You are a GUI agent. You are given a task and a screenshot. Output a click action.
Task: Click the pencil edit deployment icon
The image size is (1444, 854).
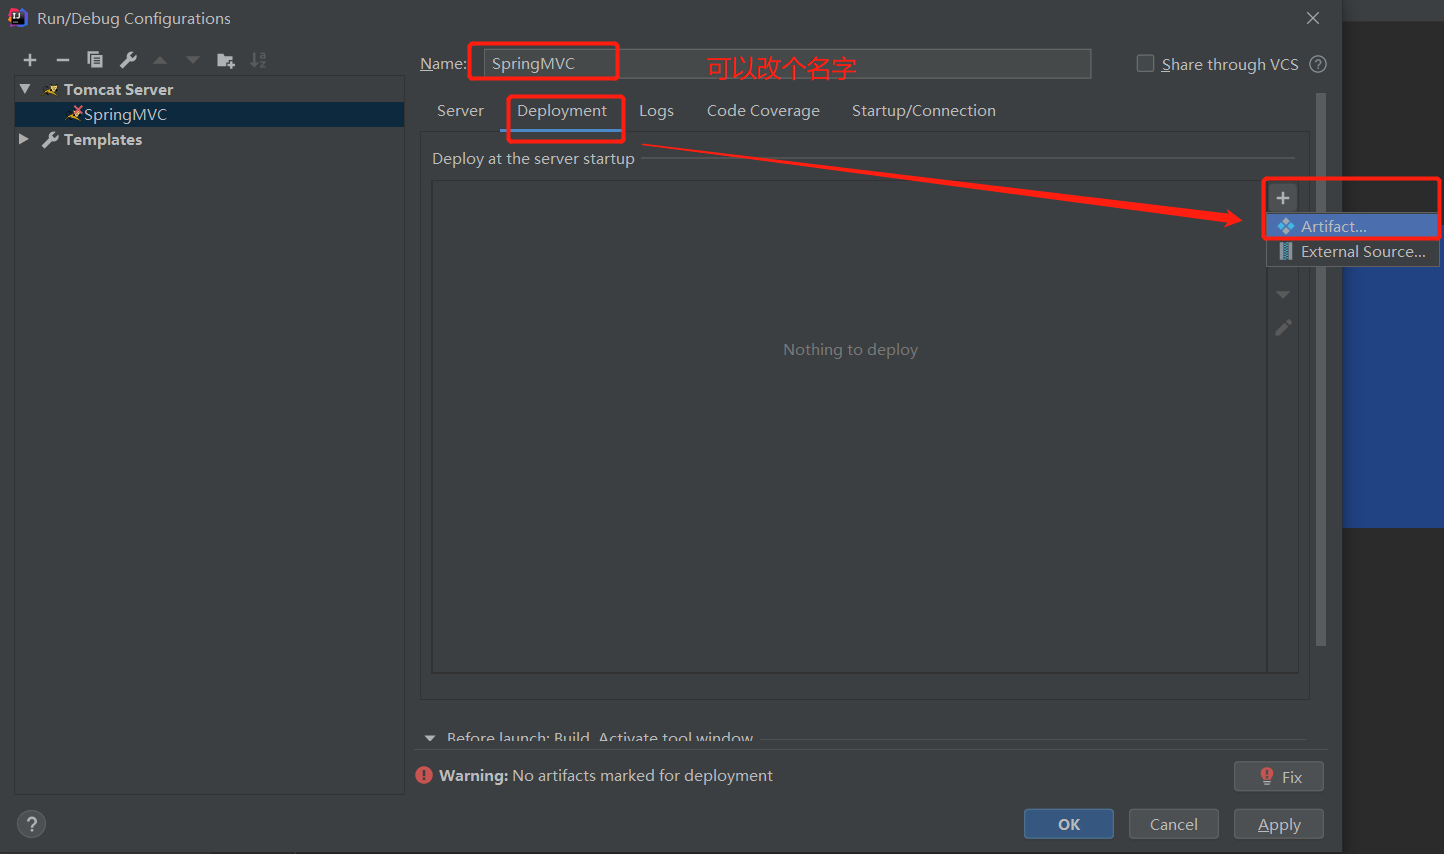[x=1283, y=327]
